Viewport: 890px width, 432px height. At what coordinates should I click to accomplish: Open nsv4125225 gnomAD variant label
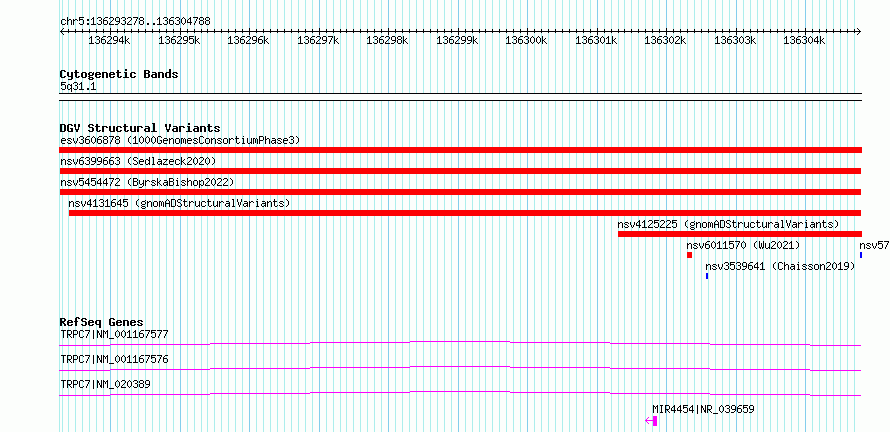point(728,224)
